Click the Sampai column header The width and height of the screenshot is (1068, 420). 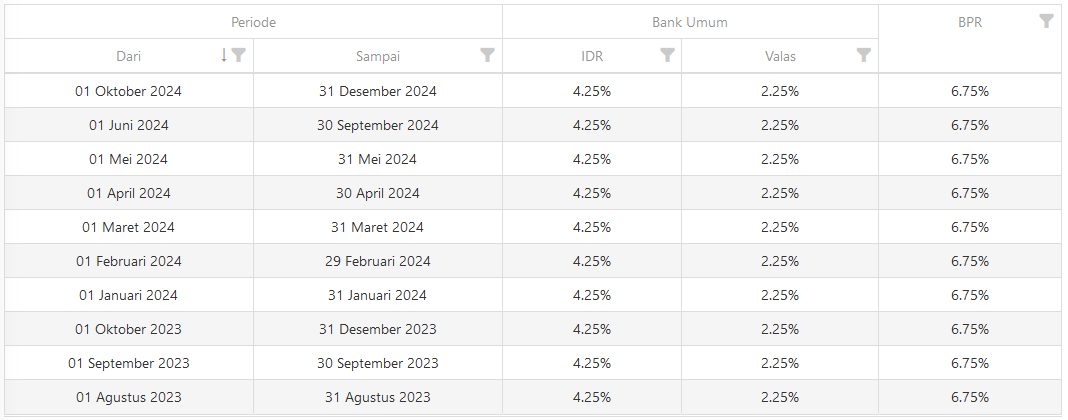pyautogui.click(x=378, y=56)
